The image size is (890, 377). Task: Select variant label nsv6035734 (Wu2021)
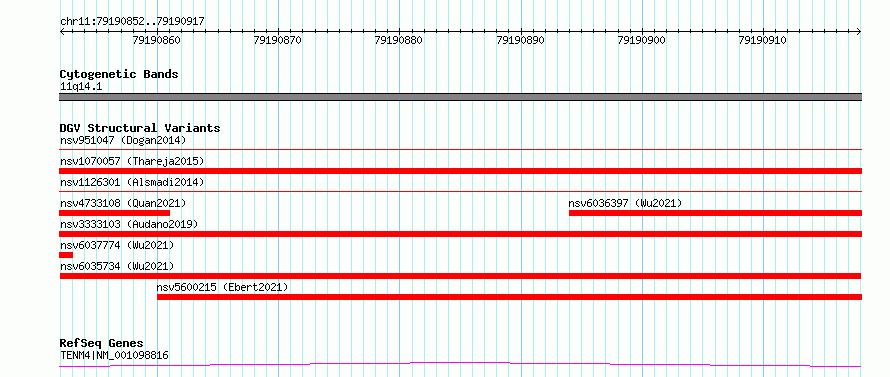coord(117,266)
